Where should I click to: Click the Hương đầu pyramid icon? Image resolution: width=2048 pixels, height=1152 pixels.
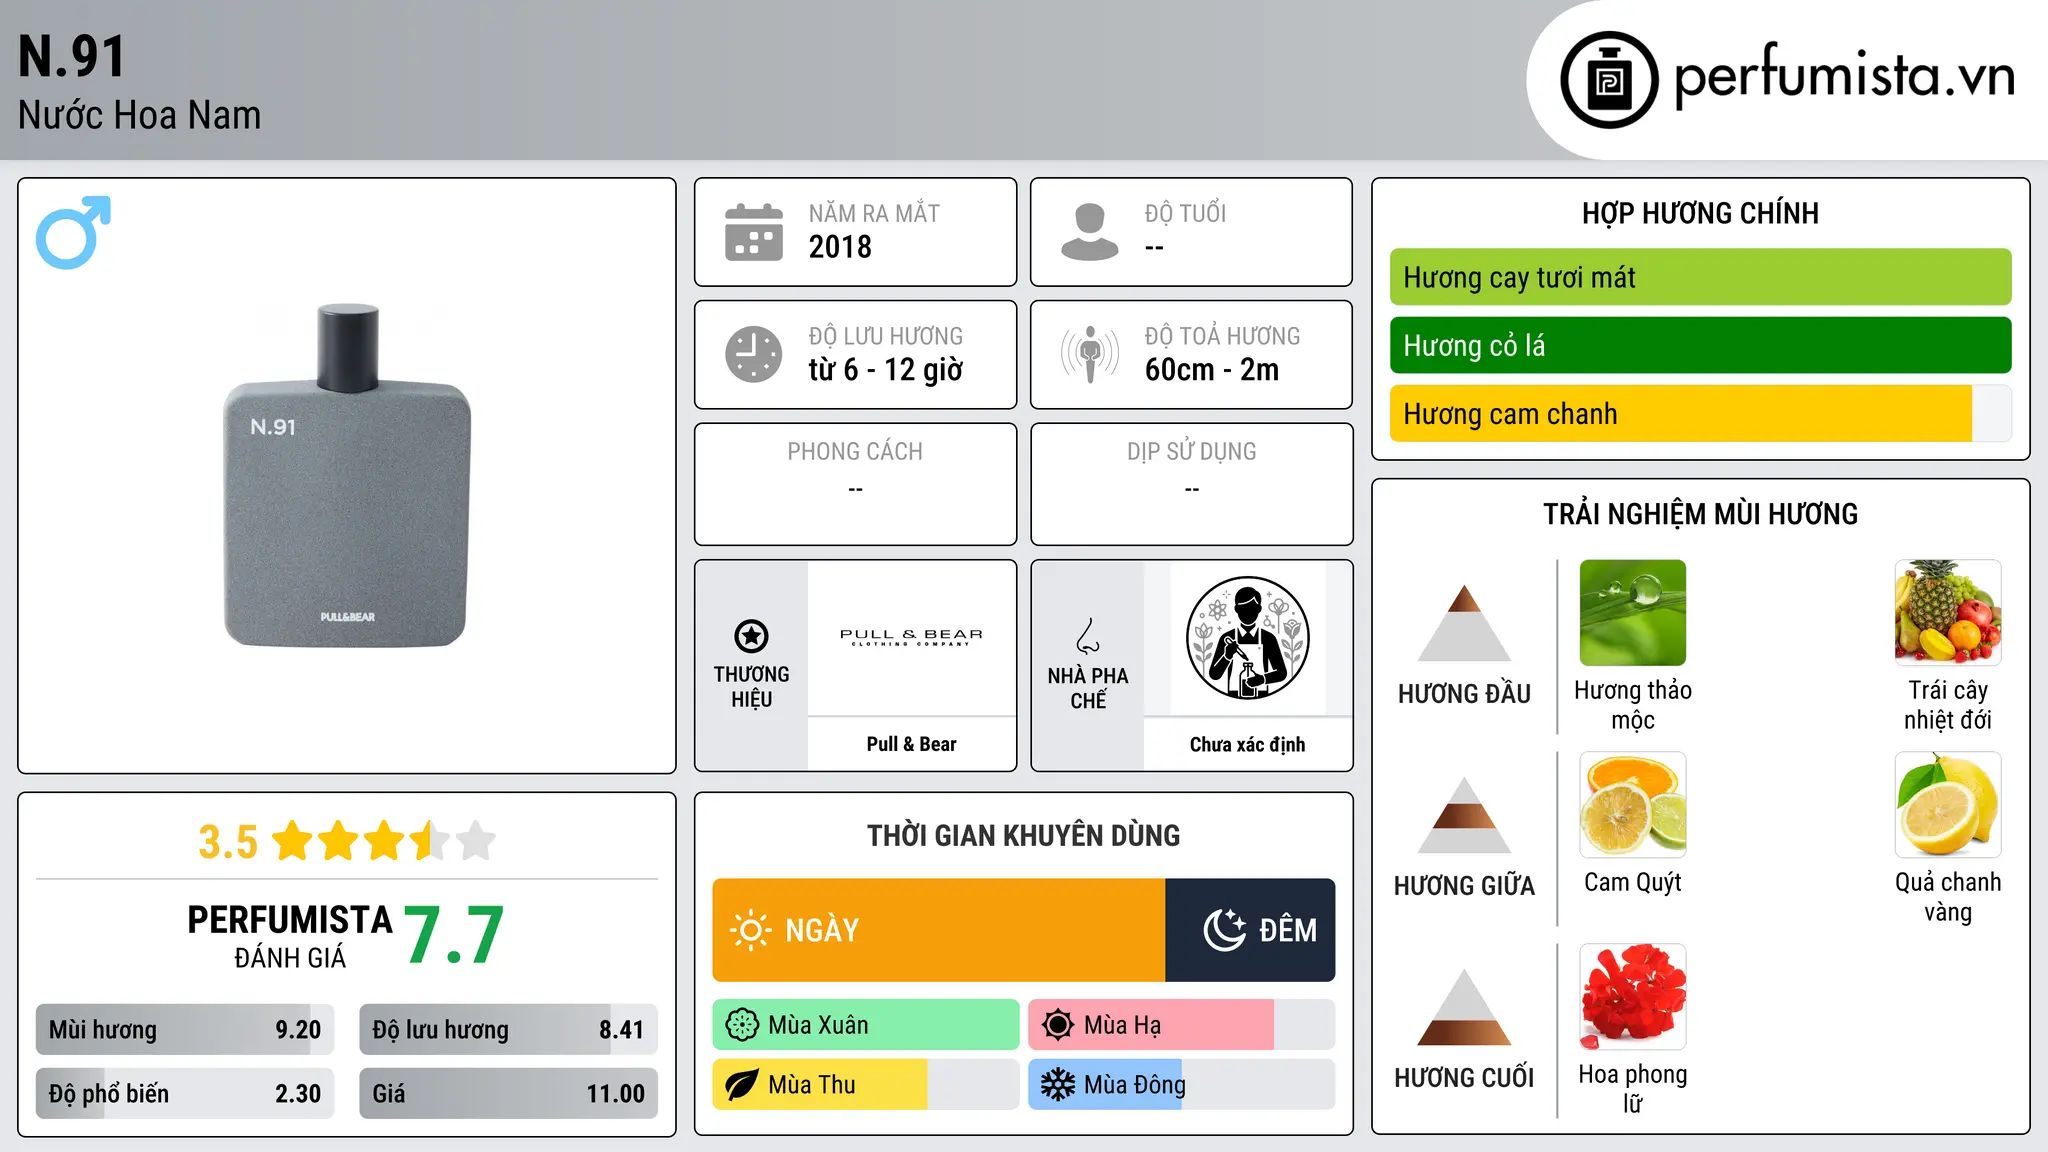1464,623
